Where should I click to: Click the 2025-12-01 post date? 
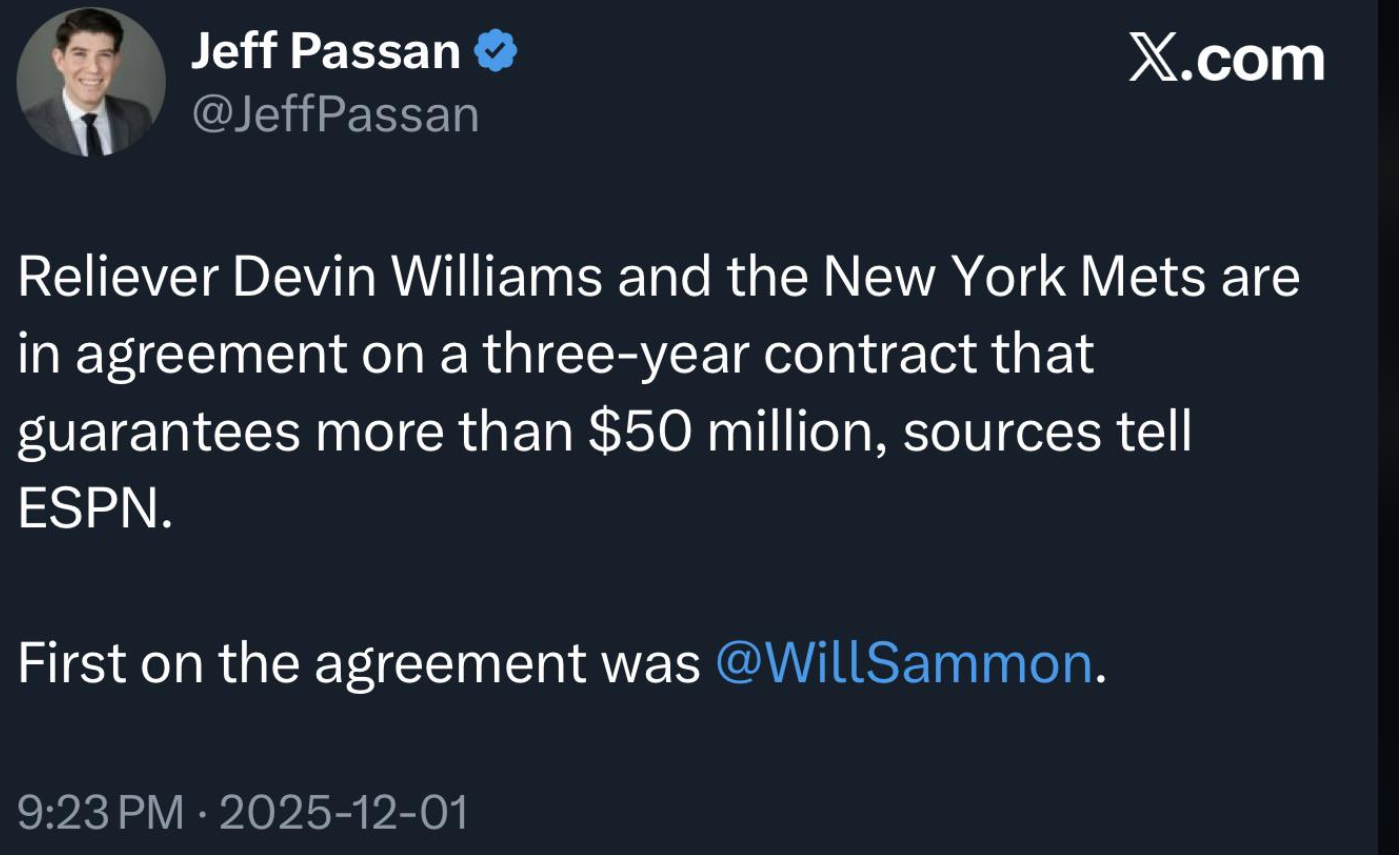tap(343, 812)
